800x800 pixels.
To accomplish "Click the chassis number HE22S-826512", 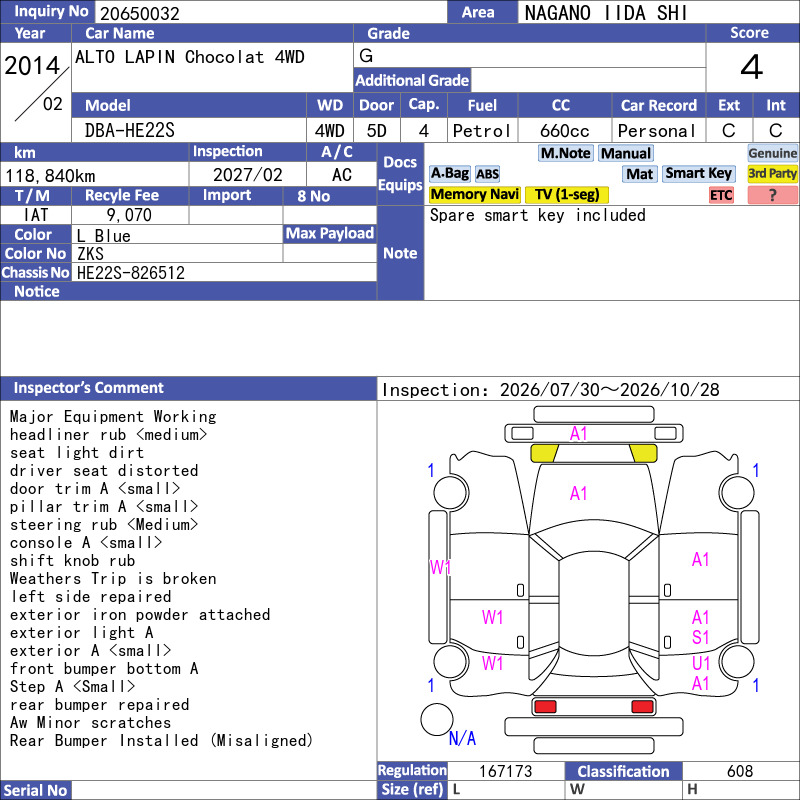I will [131, 273].
